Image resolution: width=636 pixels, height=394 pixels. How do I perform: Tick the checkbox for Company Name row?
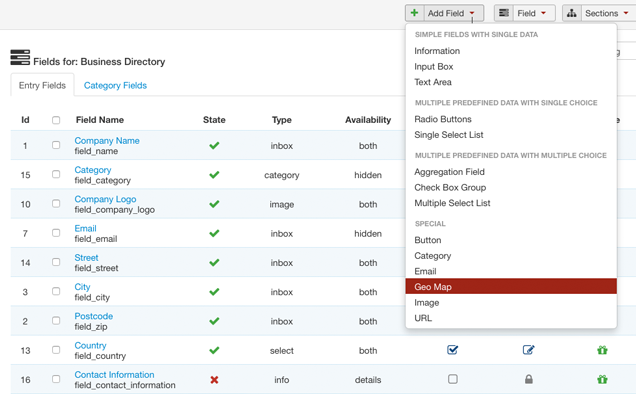56,145
